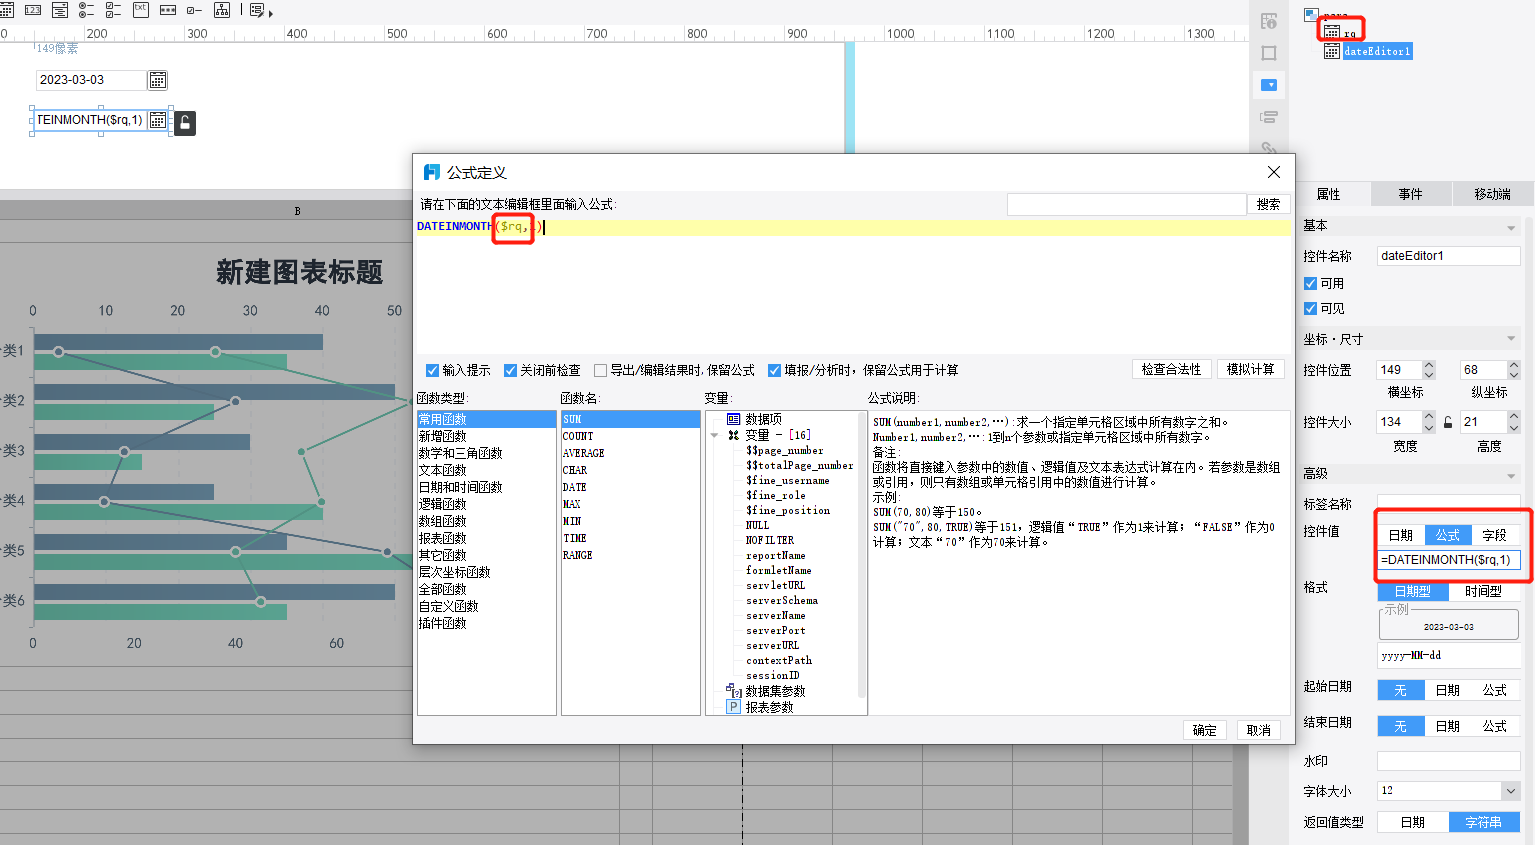Click the formula search input field

click(1127, 204)
